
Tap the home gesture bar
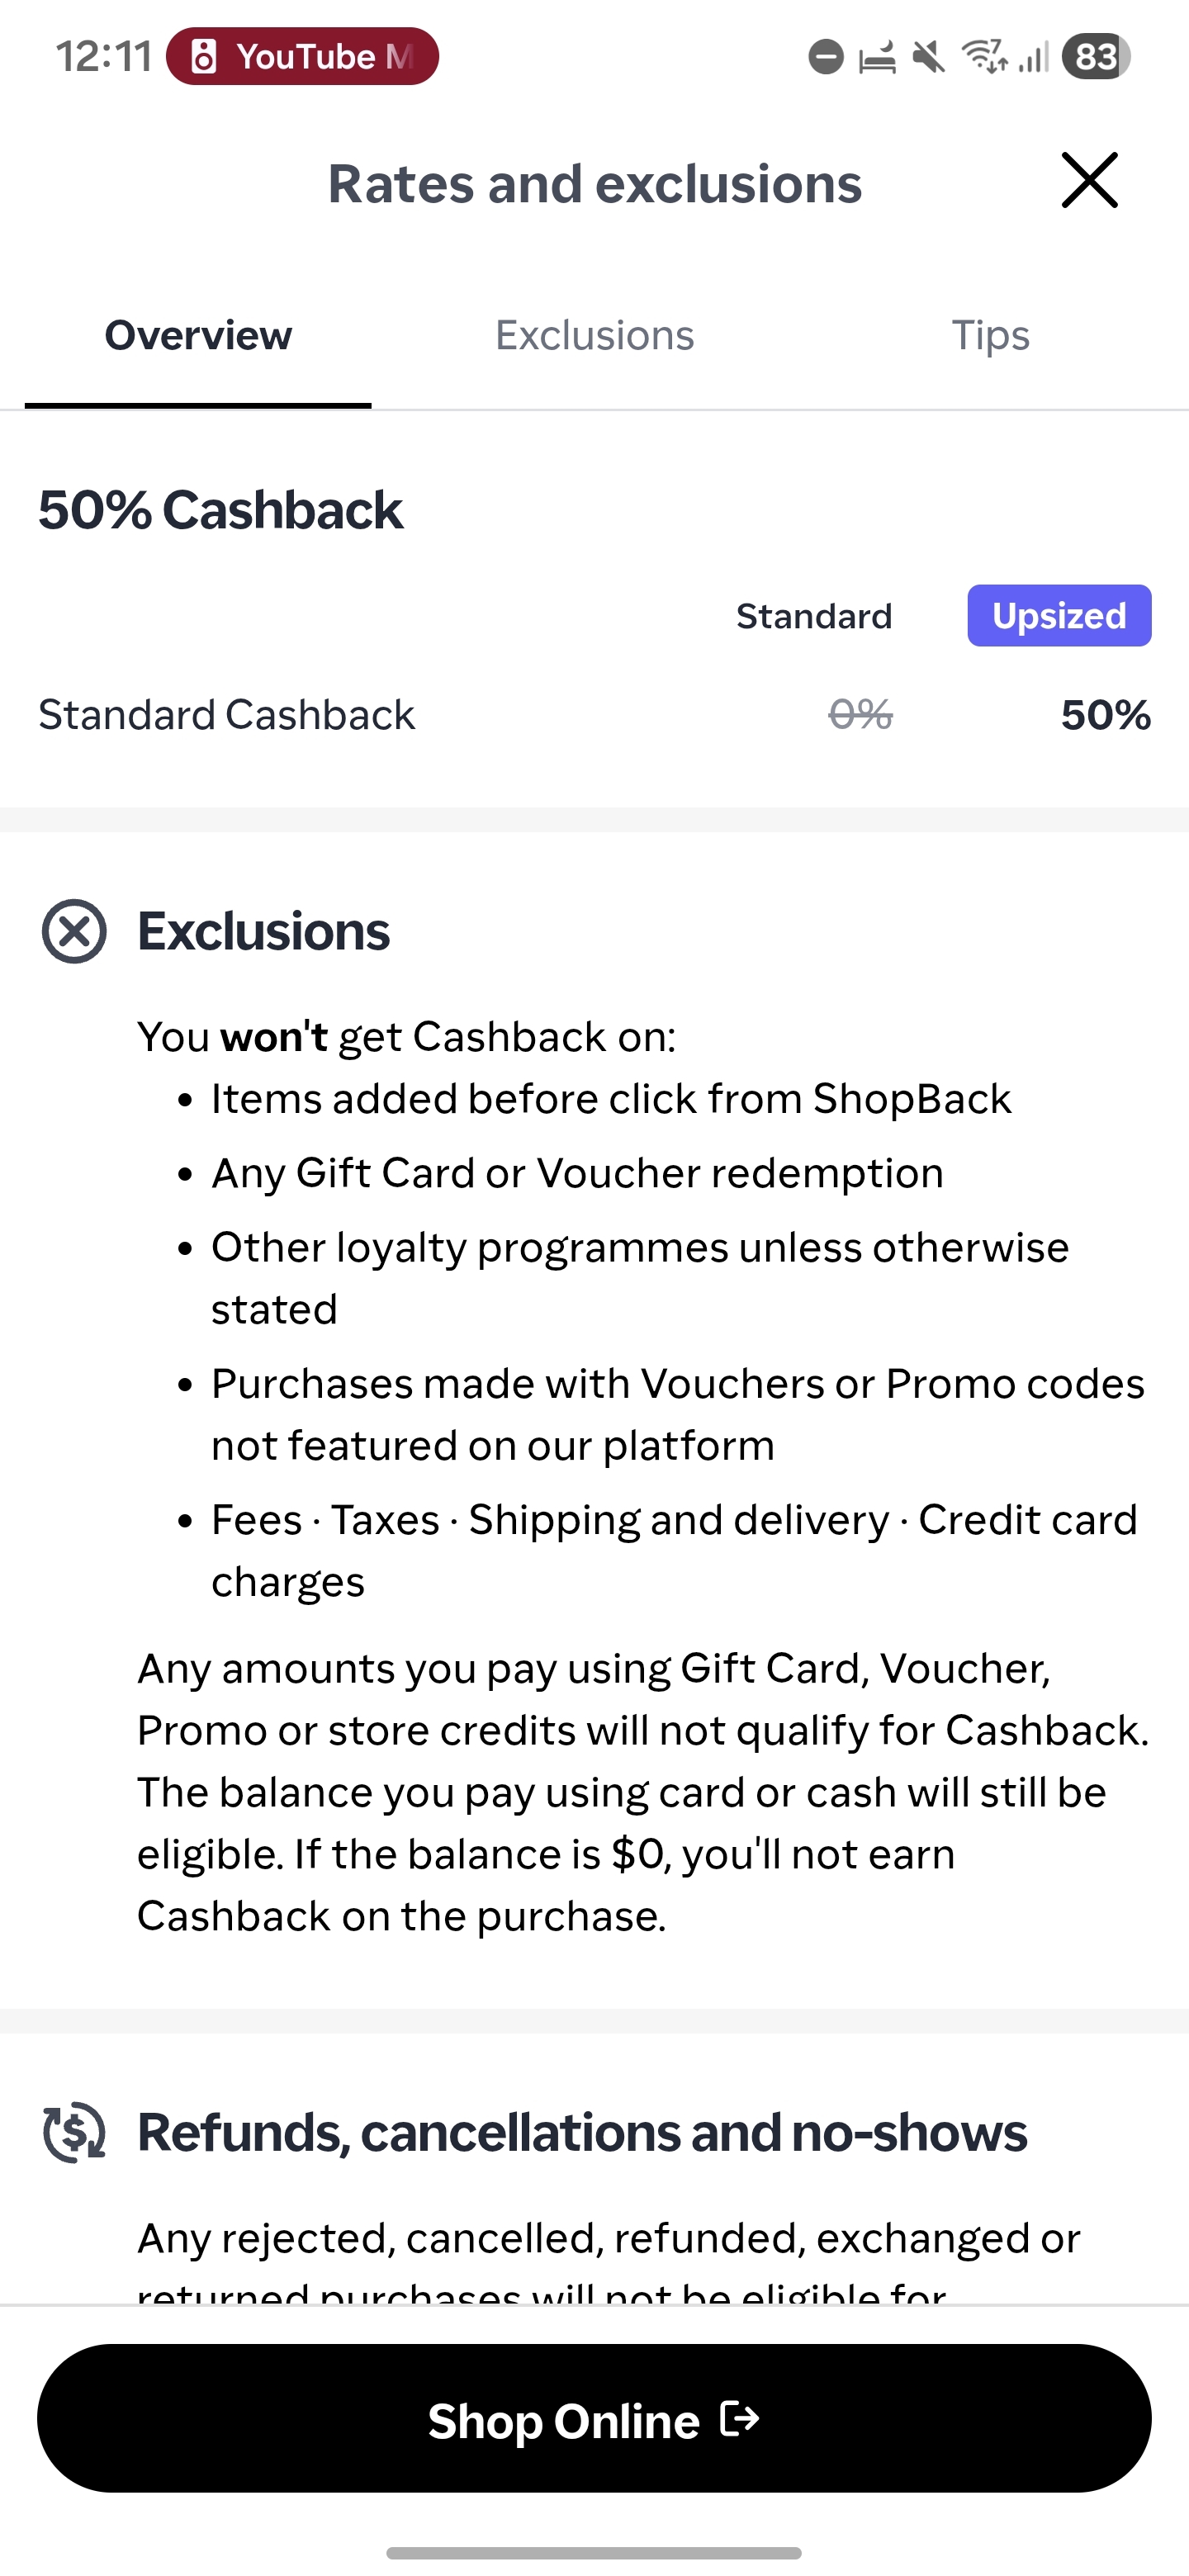click(594, 2553)
